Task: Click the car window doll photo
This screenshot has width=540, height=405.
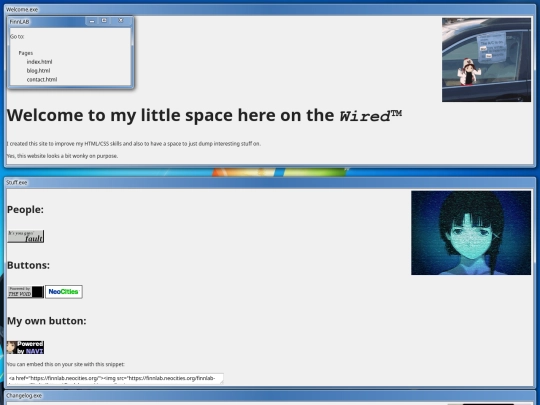Action: pyautogui.click(x=486, y=60)
